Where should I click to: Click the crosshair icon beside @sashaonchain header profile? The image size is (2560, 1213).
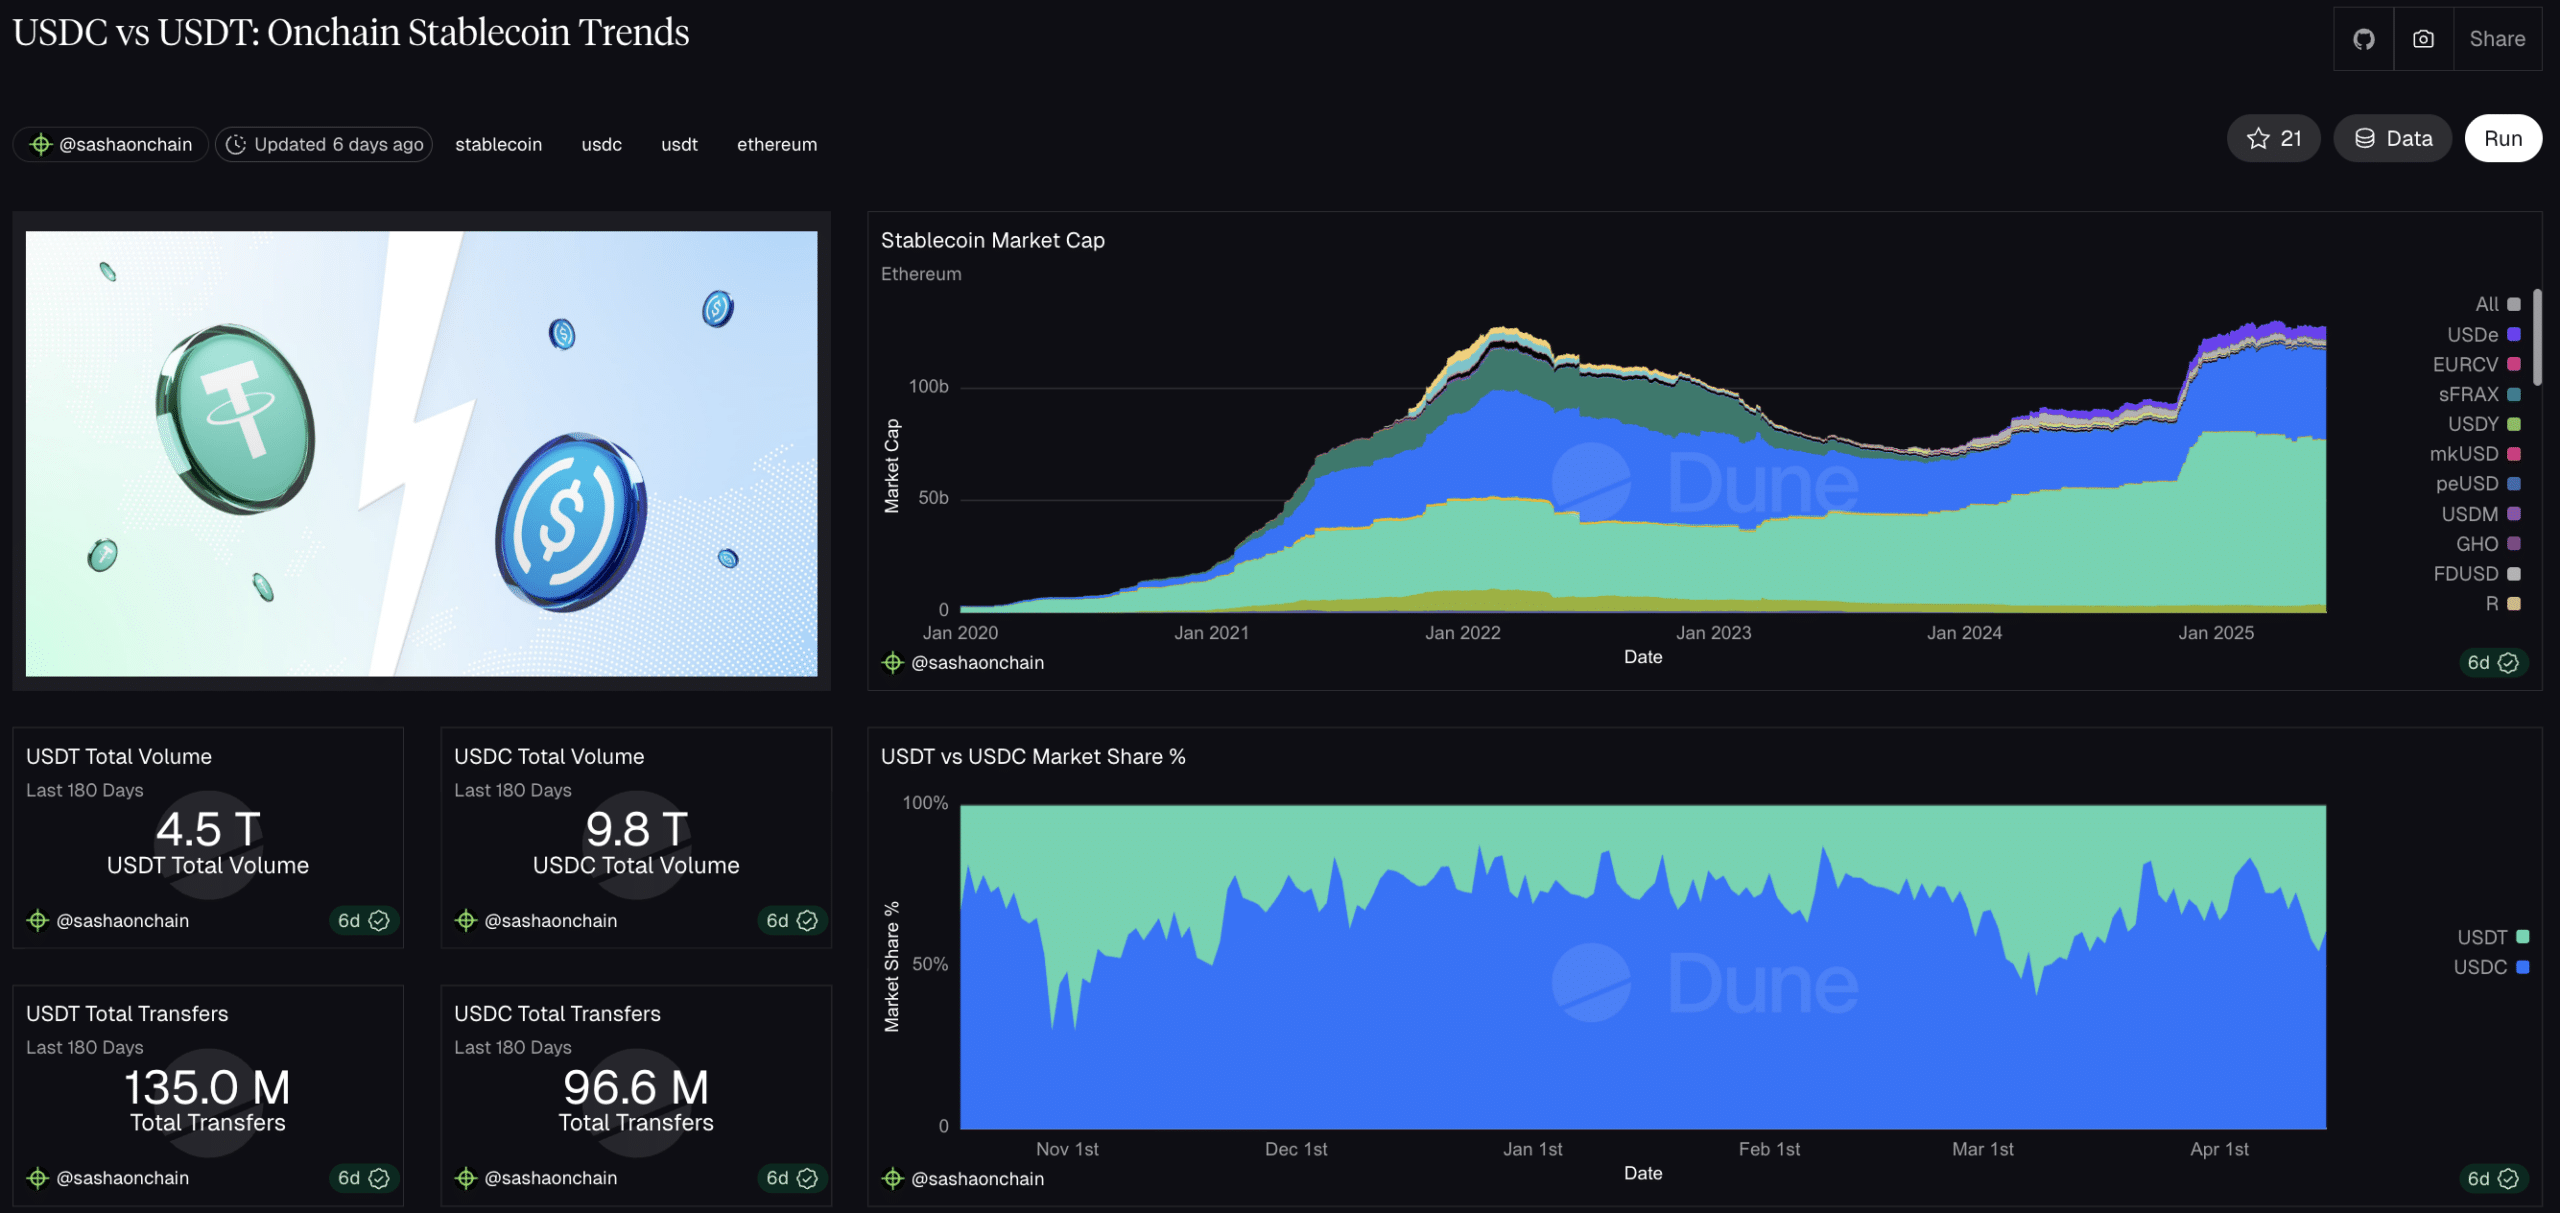click(40, 143)
